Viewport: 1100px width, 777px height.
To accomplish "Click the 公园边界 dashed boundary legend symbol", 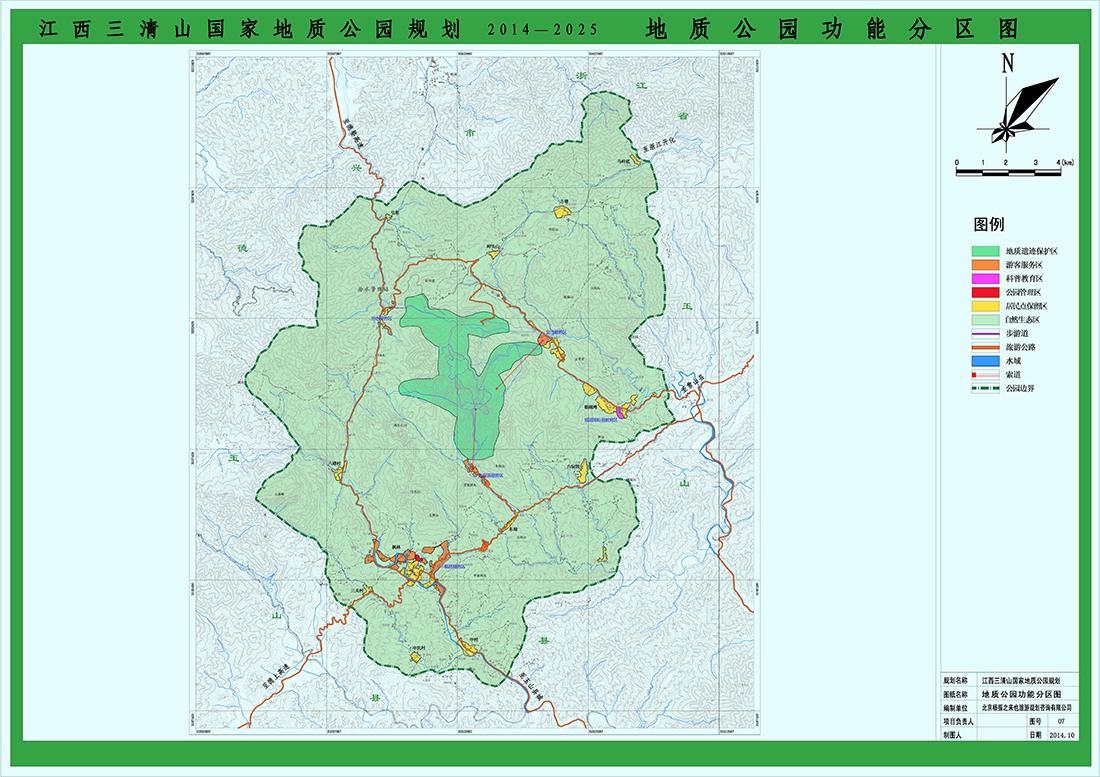I will pos(987,388).
